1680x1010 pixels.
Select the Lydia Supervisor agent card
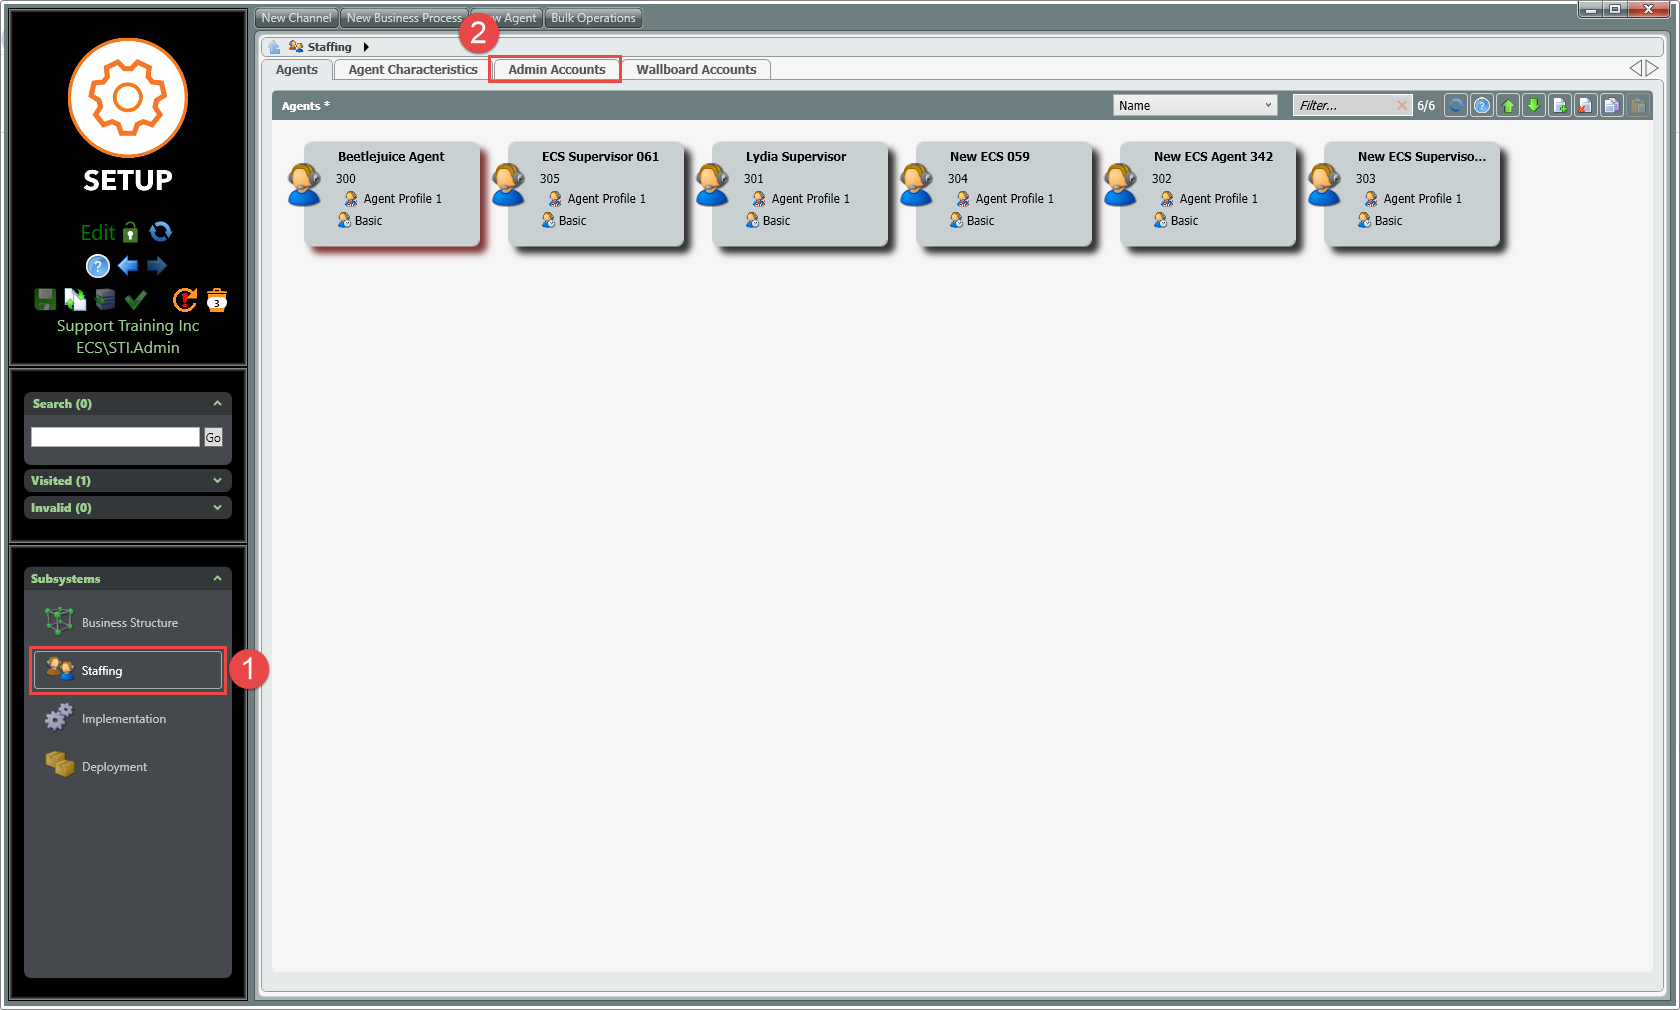(x=798, y=192)
